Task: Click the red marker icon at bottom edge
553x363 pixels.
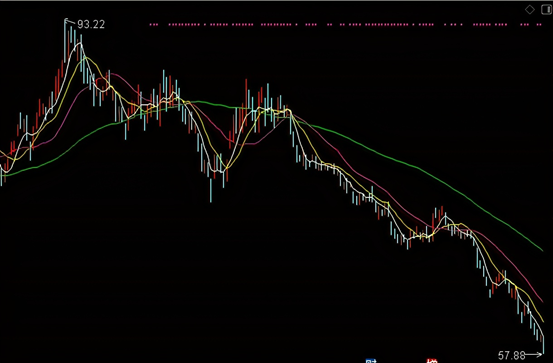Action: pyautogui.click(x=432, y=361)
